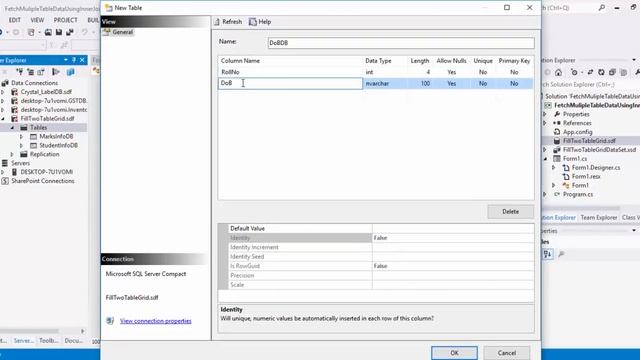640x360 pixels.
Task: Expand the Properties node in Solution Explorer
Action: 545,114
